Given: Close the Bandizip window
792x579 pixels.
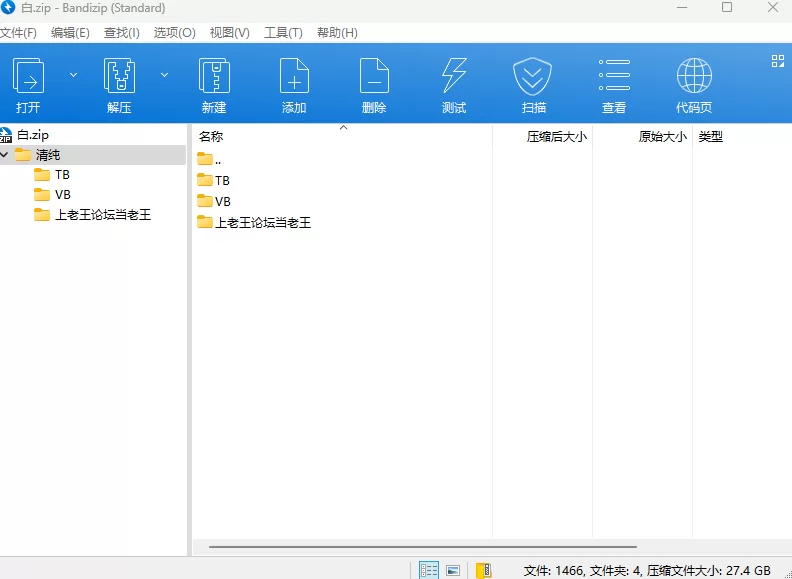Looking at the screenshot, I should pyautogui.click(x=773, y=7).
